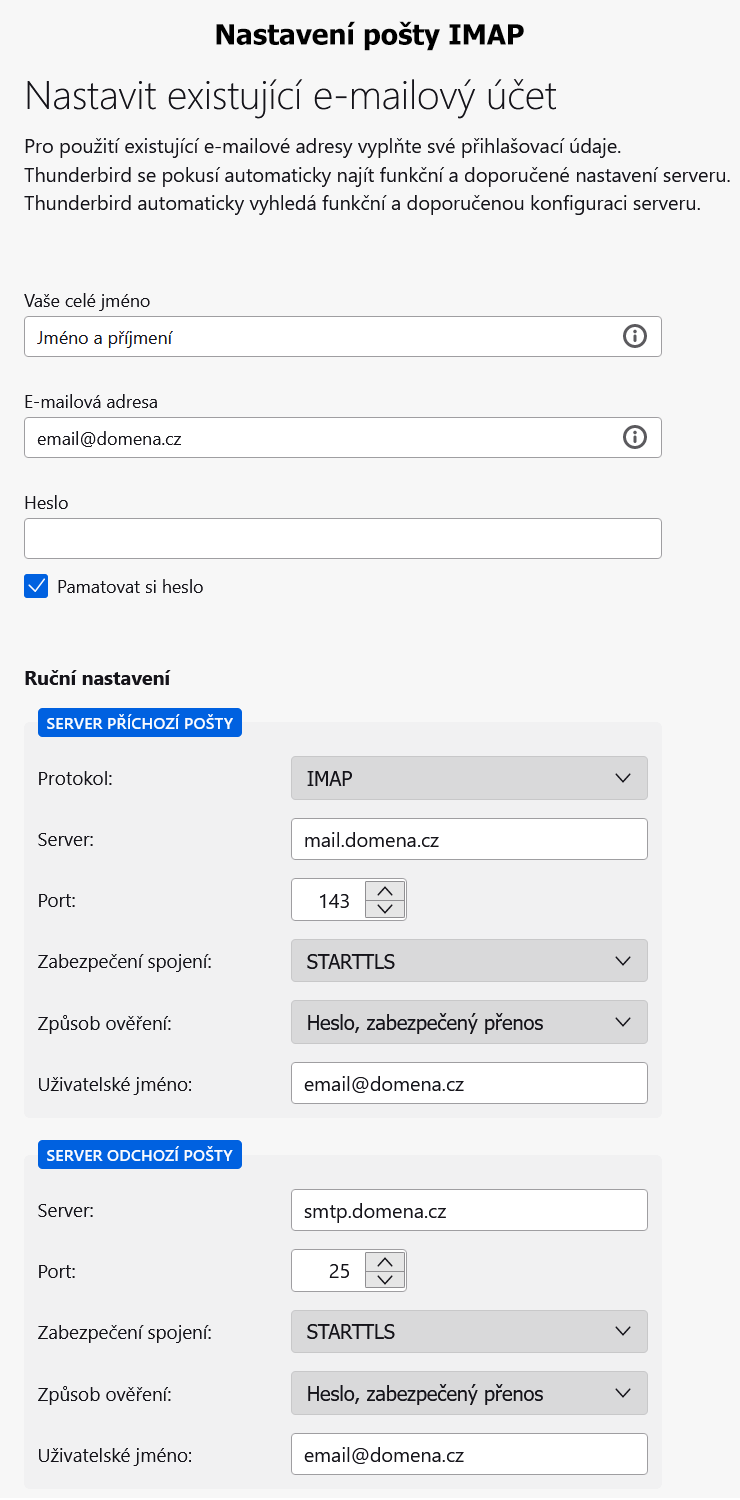The width and height of the screenshot is (740, 1500).
Task: Click the Server příchozí pošty label
Action: pos(140,723)
